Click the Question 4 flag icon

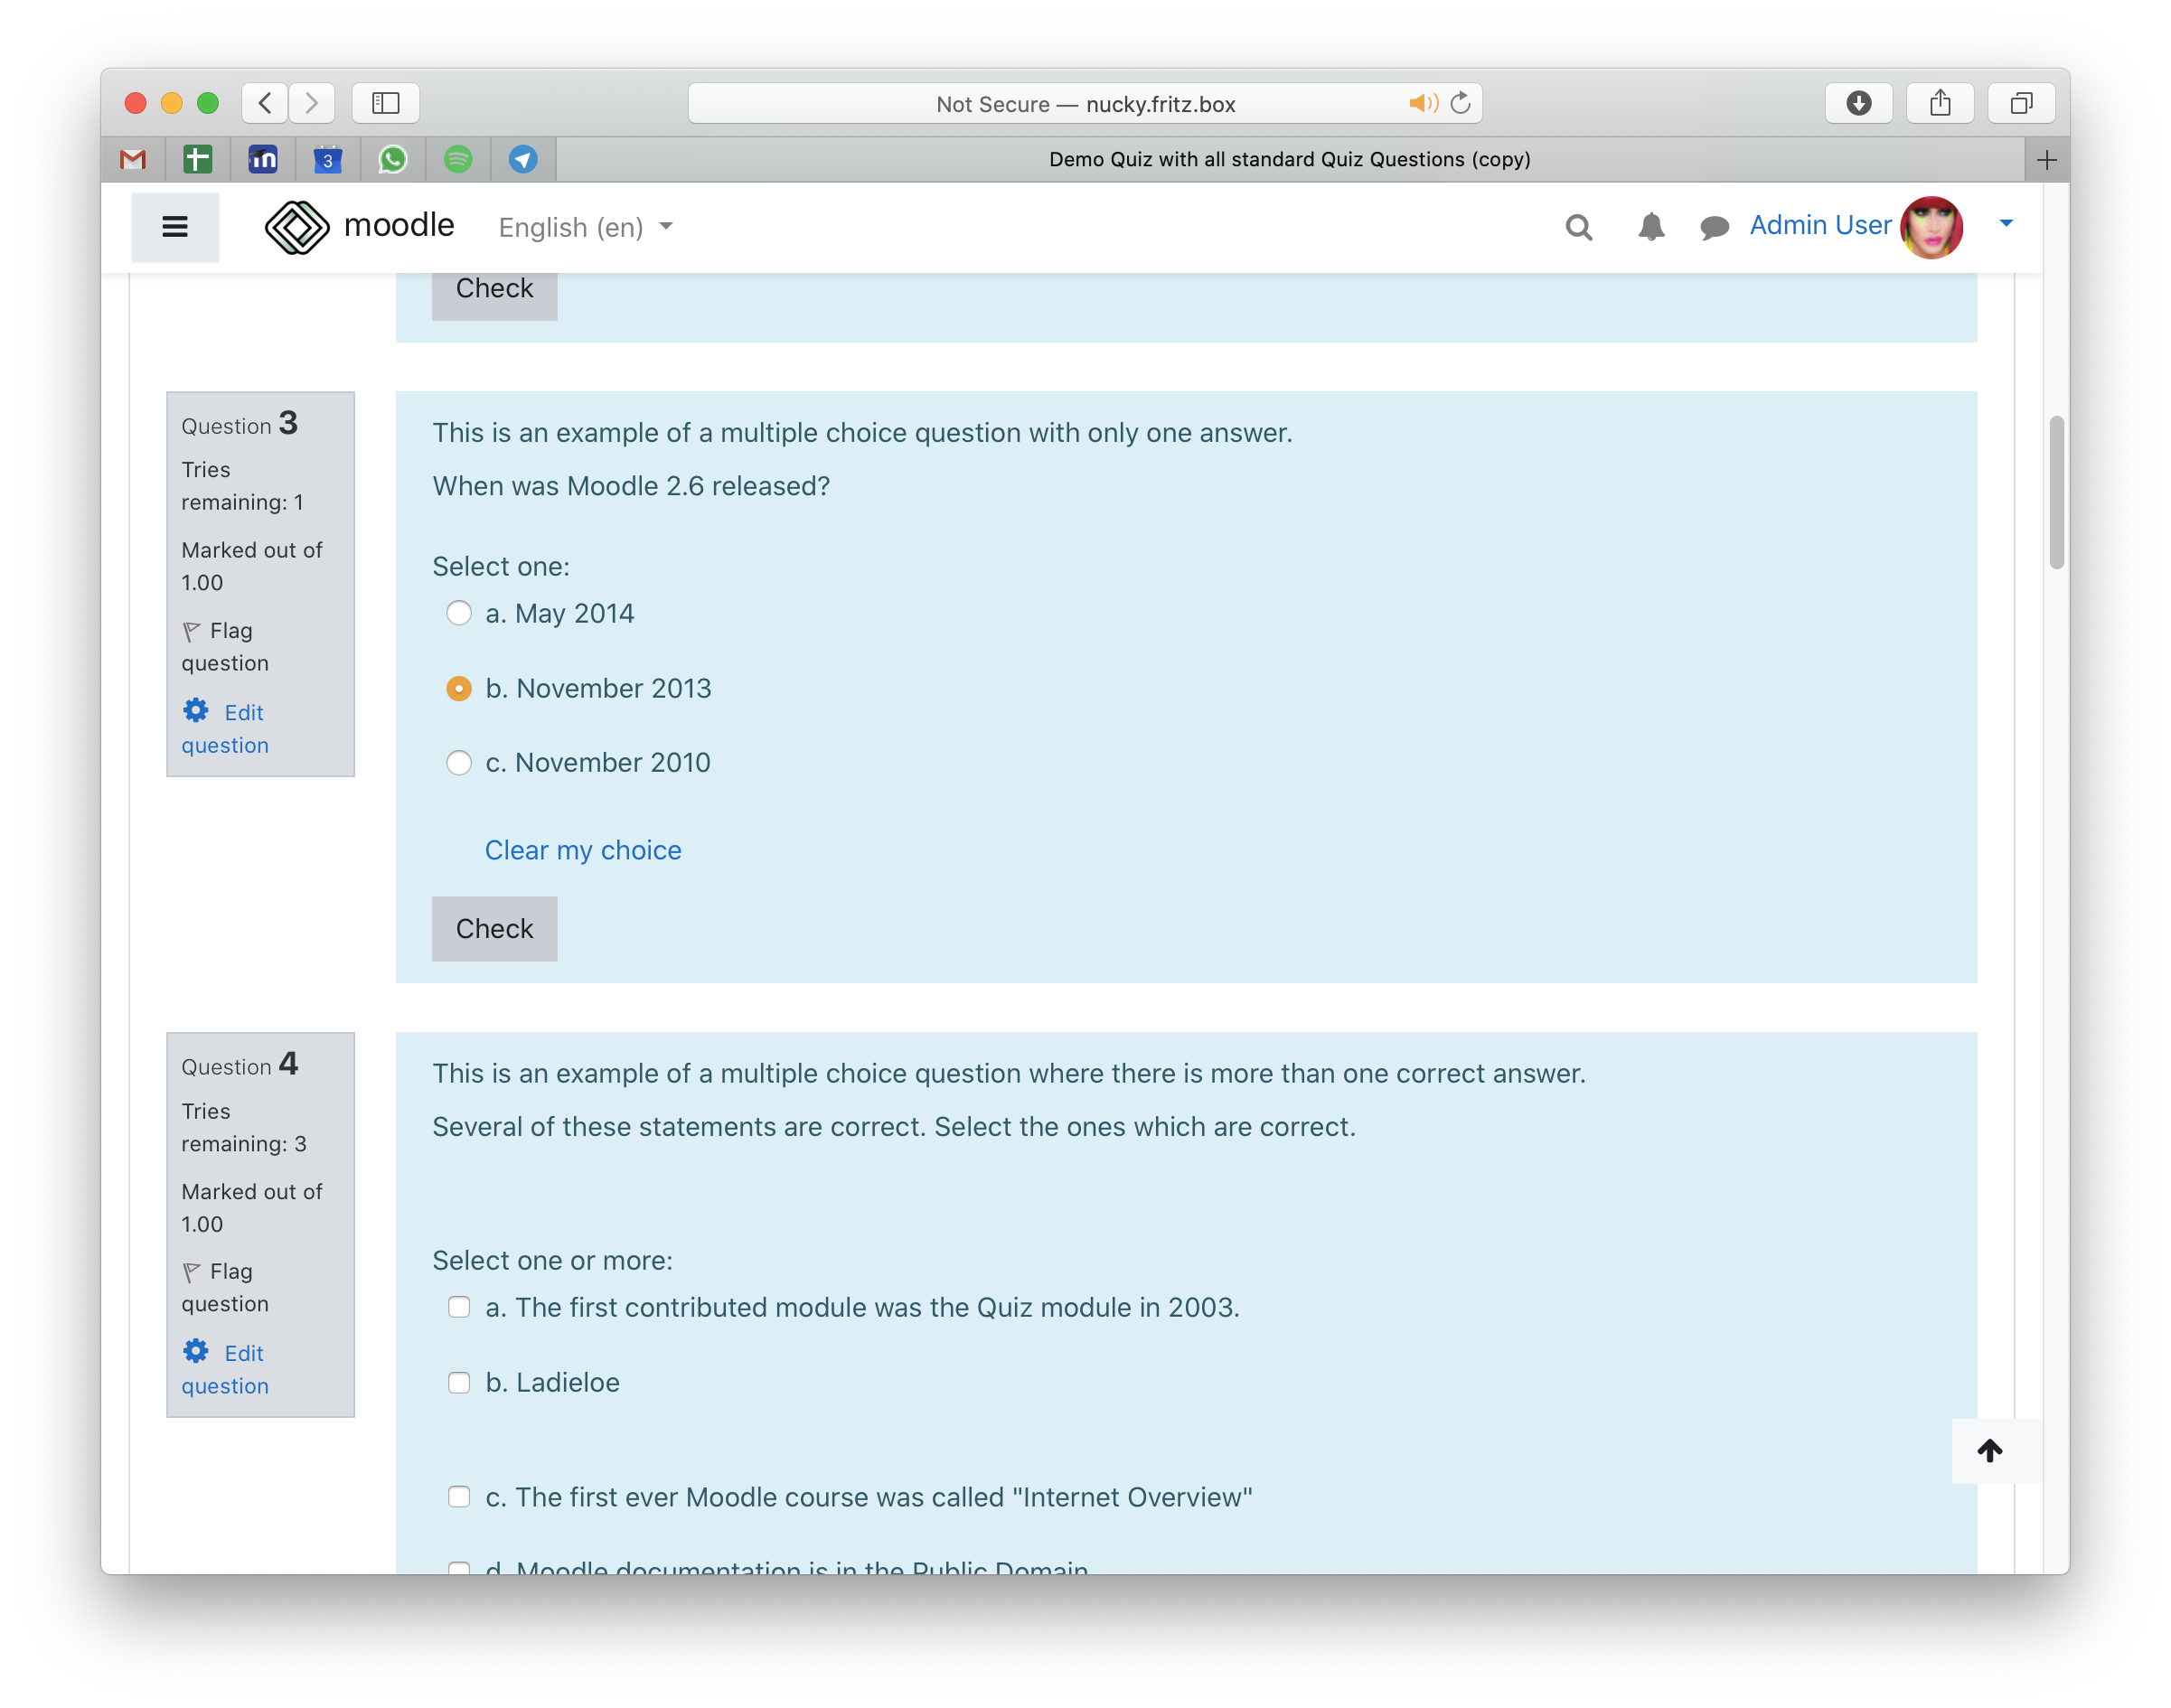click(x=192, y=1273)
